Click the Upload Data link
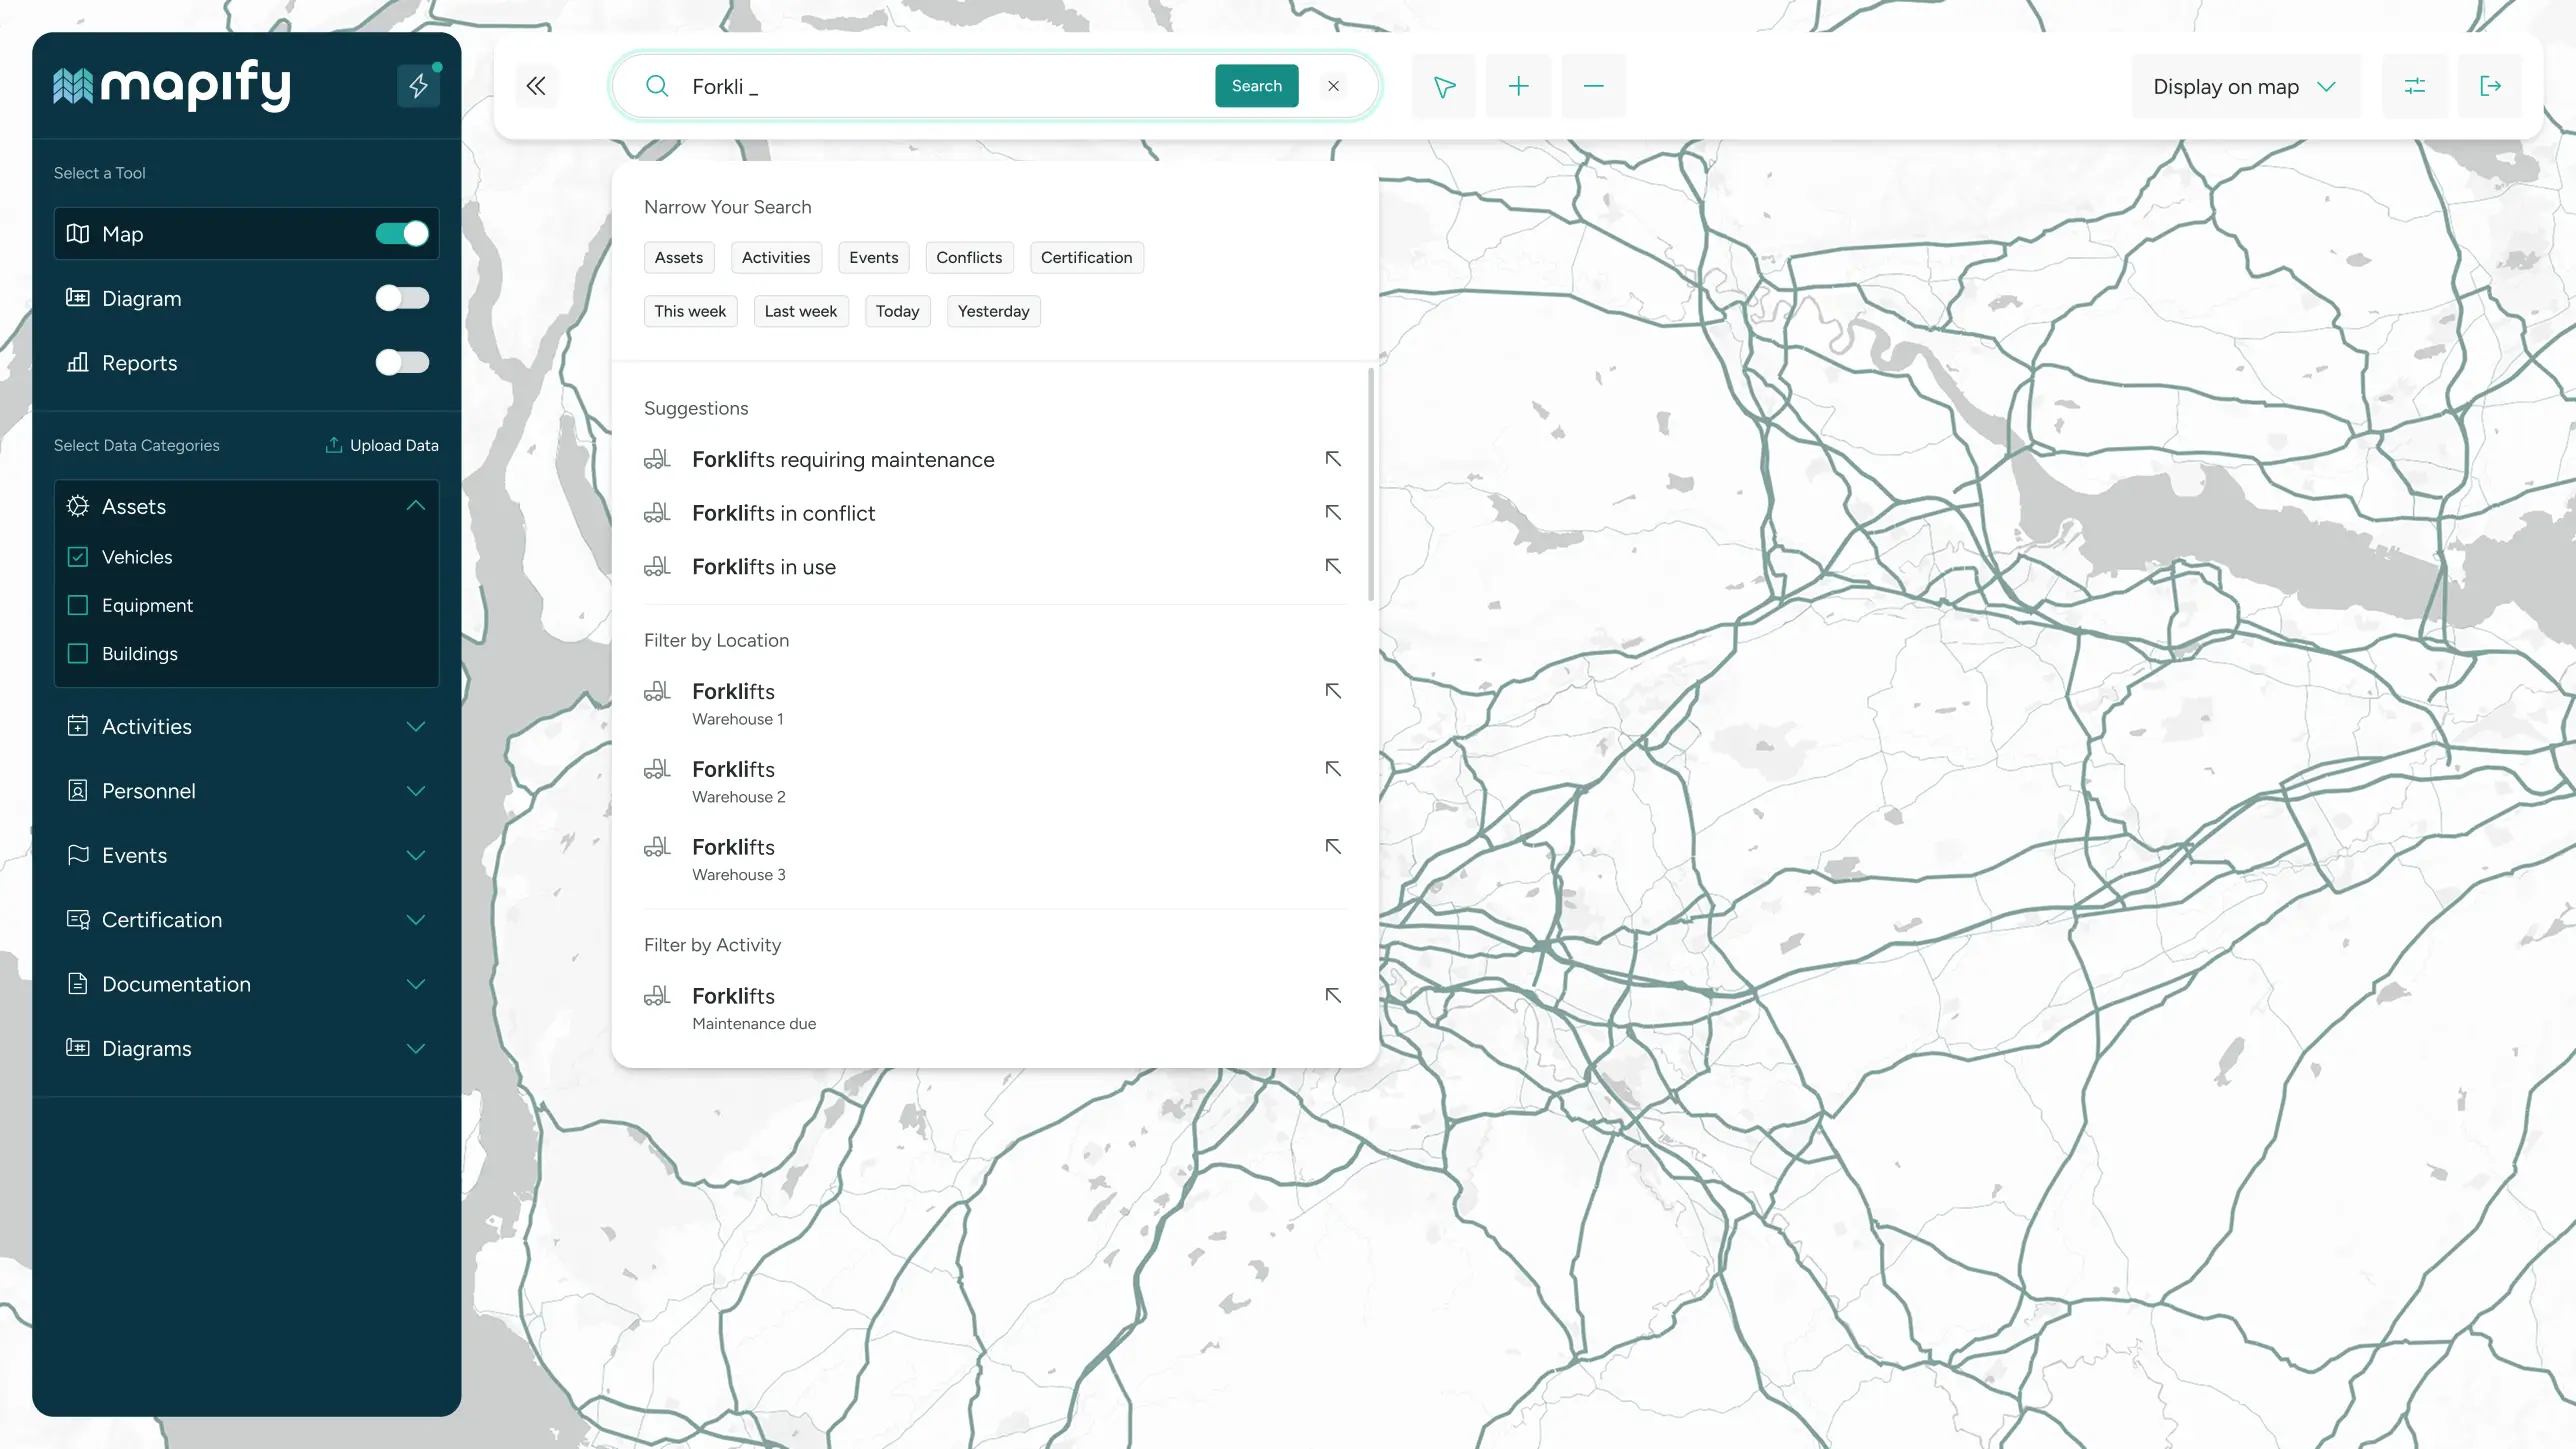The height and width of the screenshot is (1449, 2576). (382, 445)
